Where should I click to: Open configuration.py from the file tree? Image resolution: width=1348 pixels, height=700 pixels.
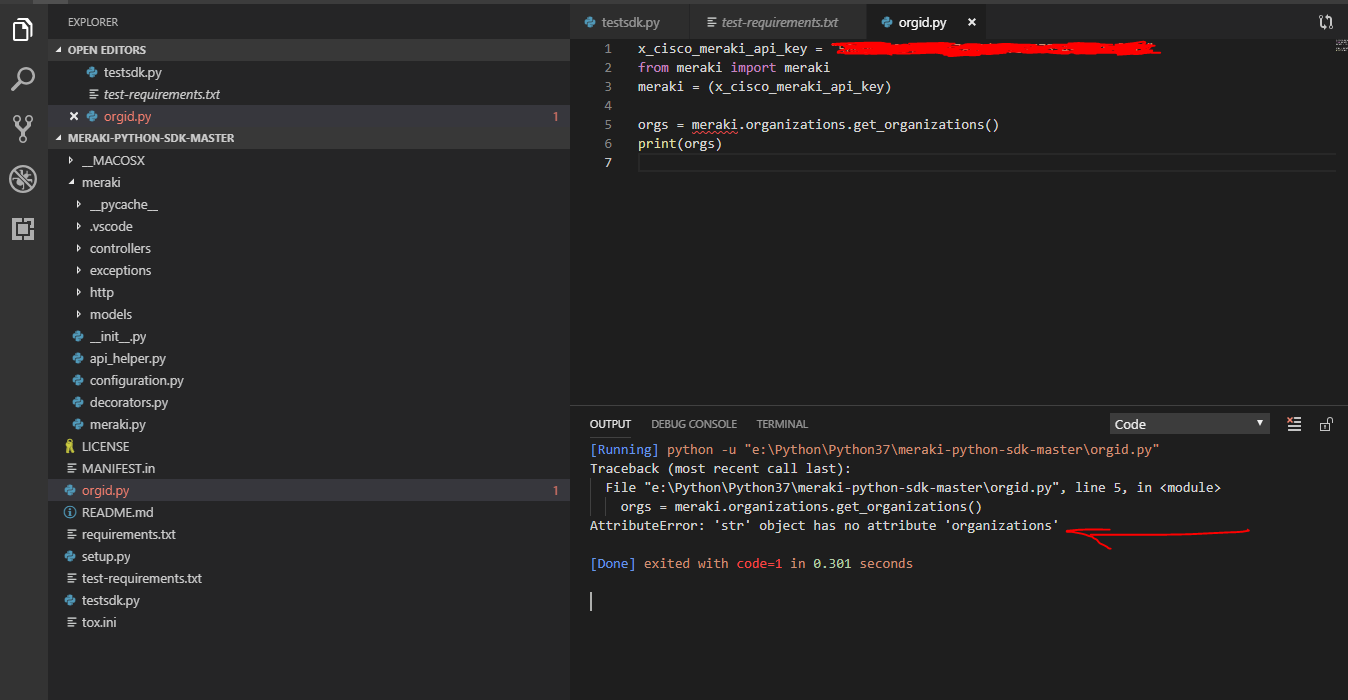136,380
